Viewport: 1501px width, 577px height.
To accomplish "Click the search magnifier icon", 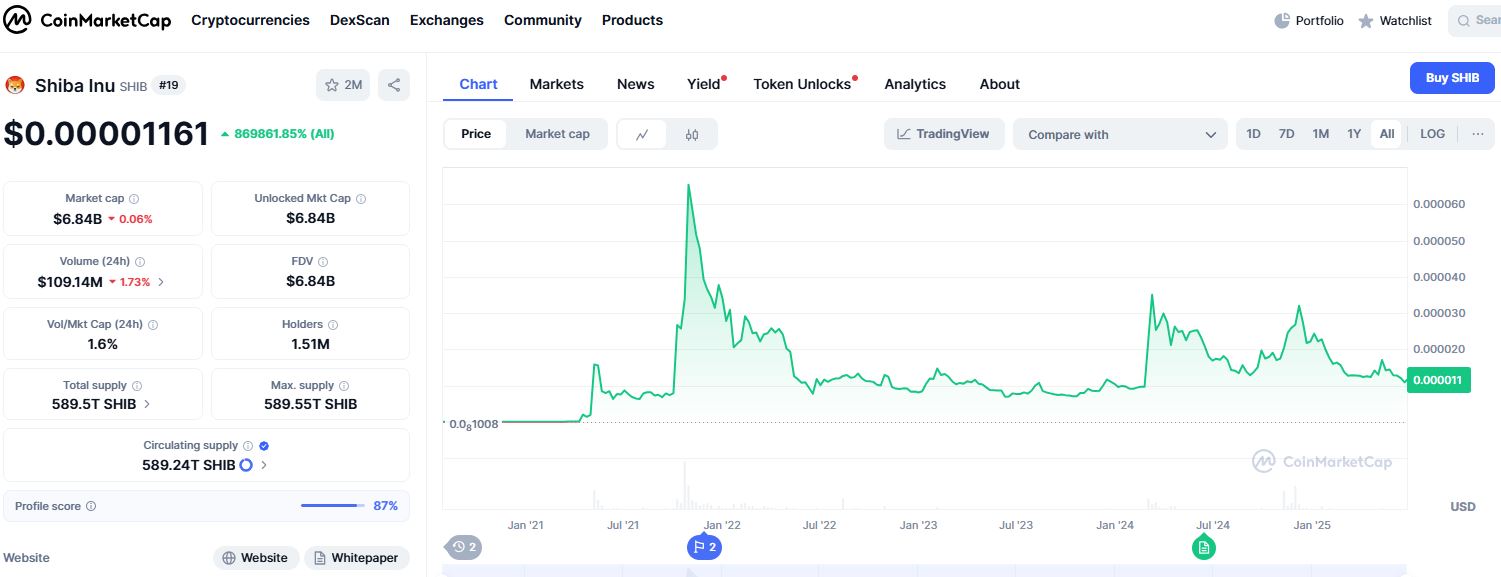I will coord(1465,21).
